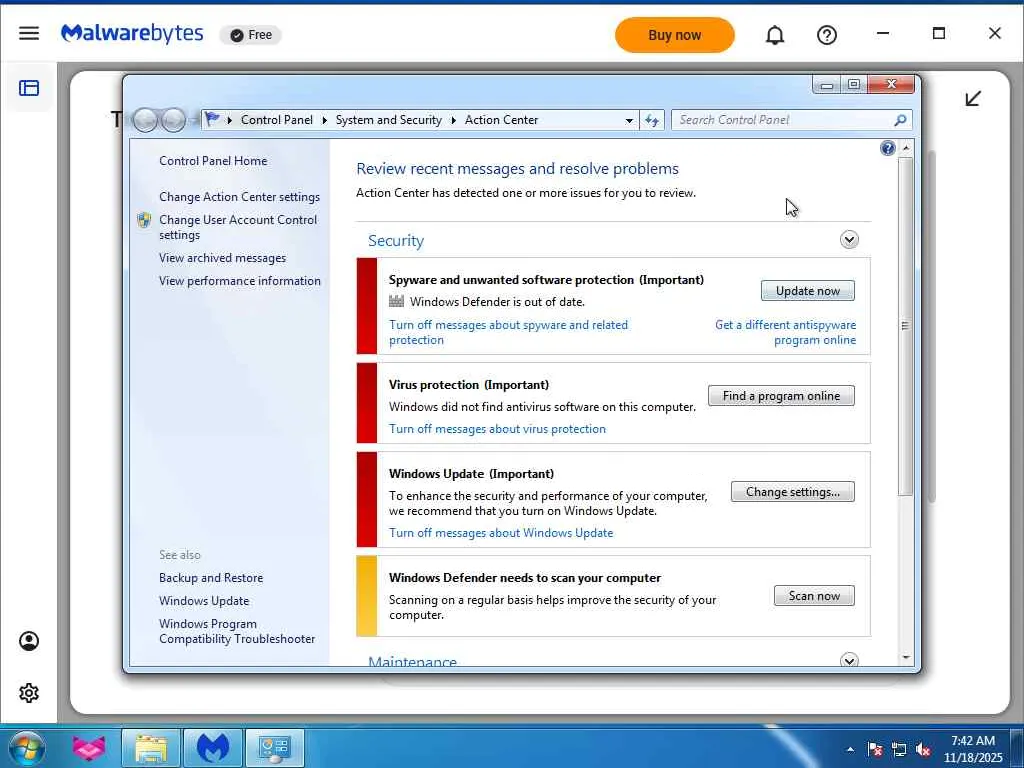Click the muted volume tray icon
1024x768 pixels.
(x=923, y=749)
